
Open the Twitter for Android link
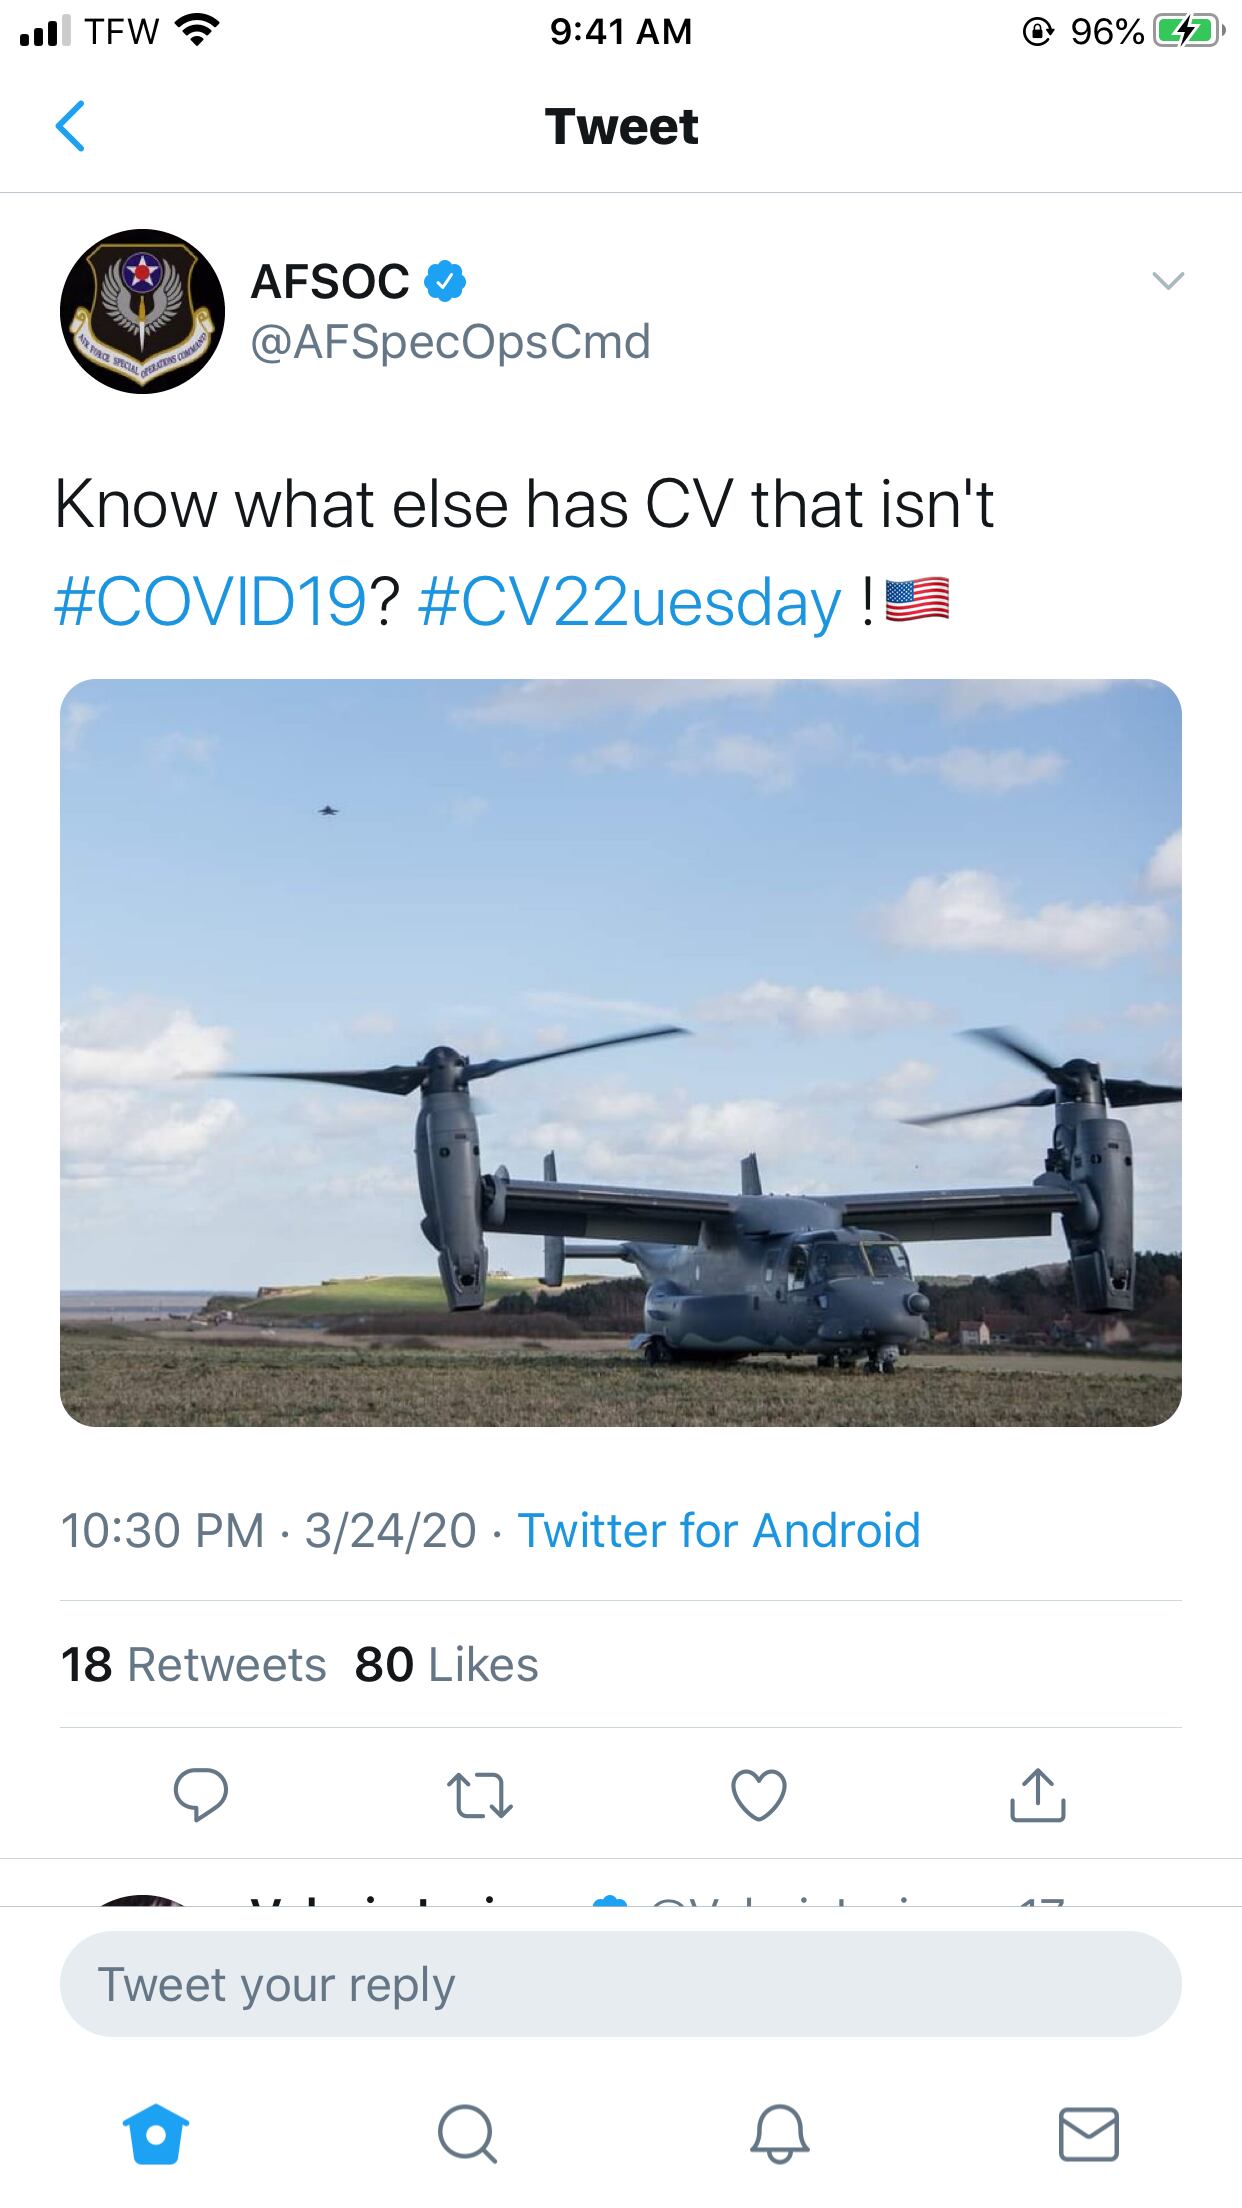coord(719,1531)
